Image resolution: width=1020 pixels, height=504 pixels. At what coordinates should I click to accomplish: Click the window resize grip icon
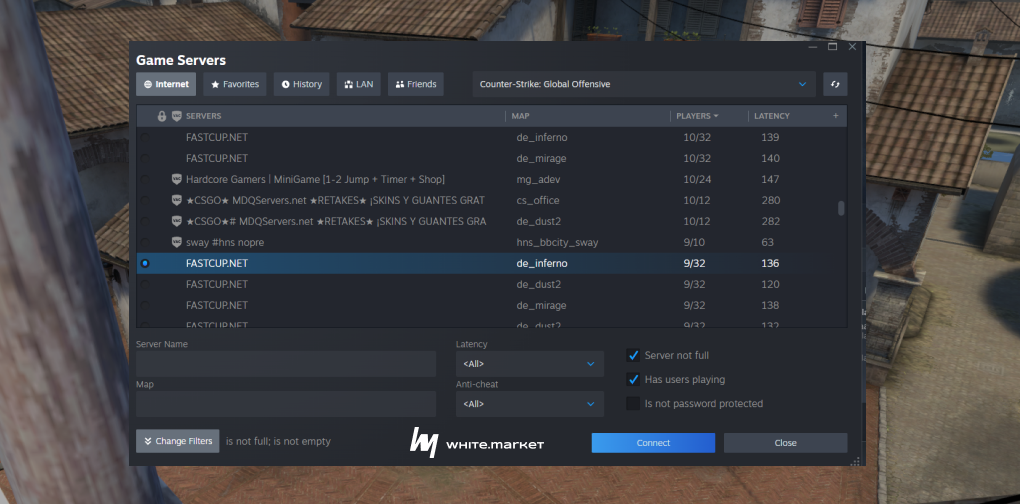(x=855, y=461)
